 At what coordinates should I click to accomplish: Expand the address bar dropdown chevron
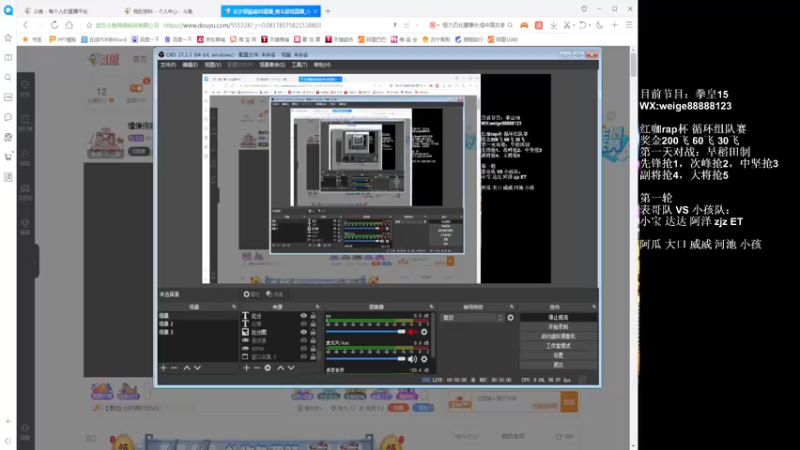[417, 25]
